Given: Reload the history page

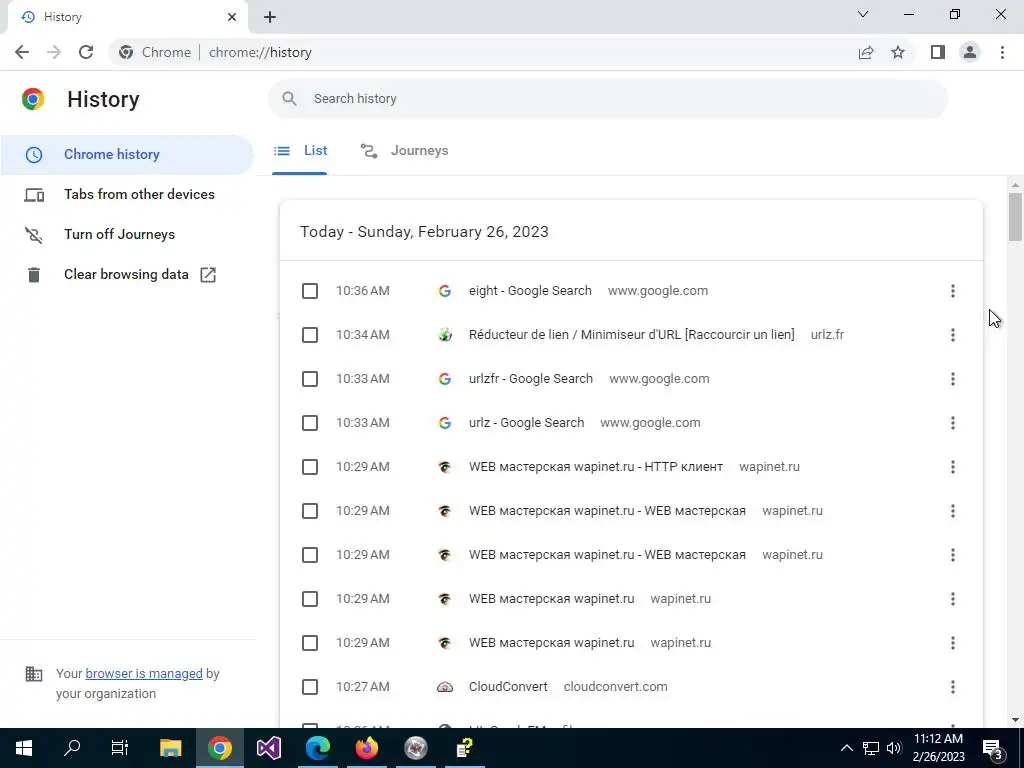Looking at the screenshot, I should [x=86, y=52].
